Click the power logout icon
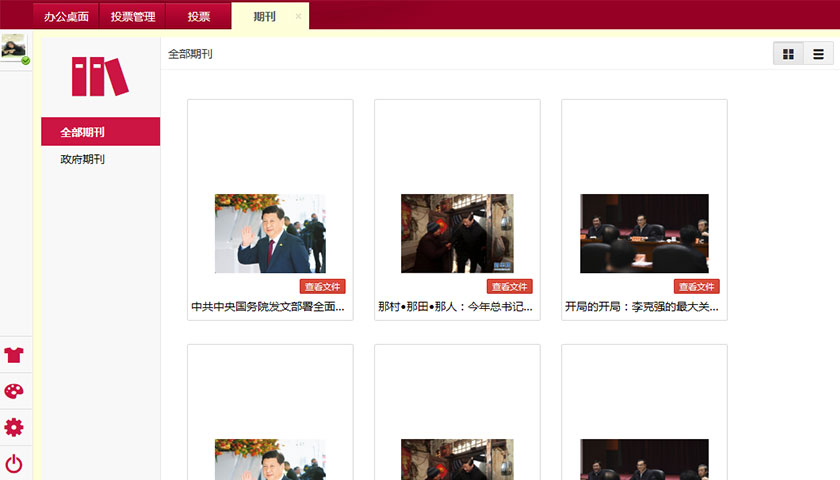The height and width of the screenshot is (480, 840). tap(14, 463)
